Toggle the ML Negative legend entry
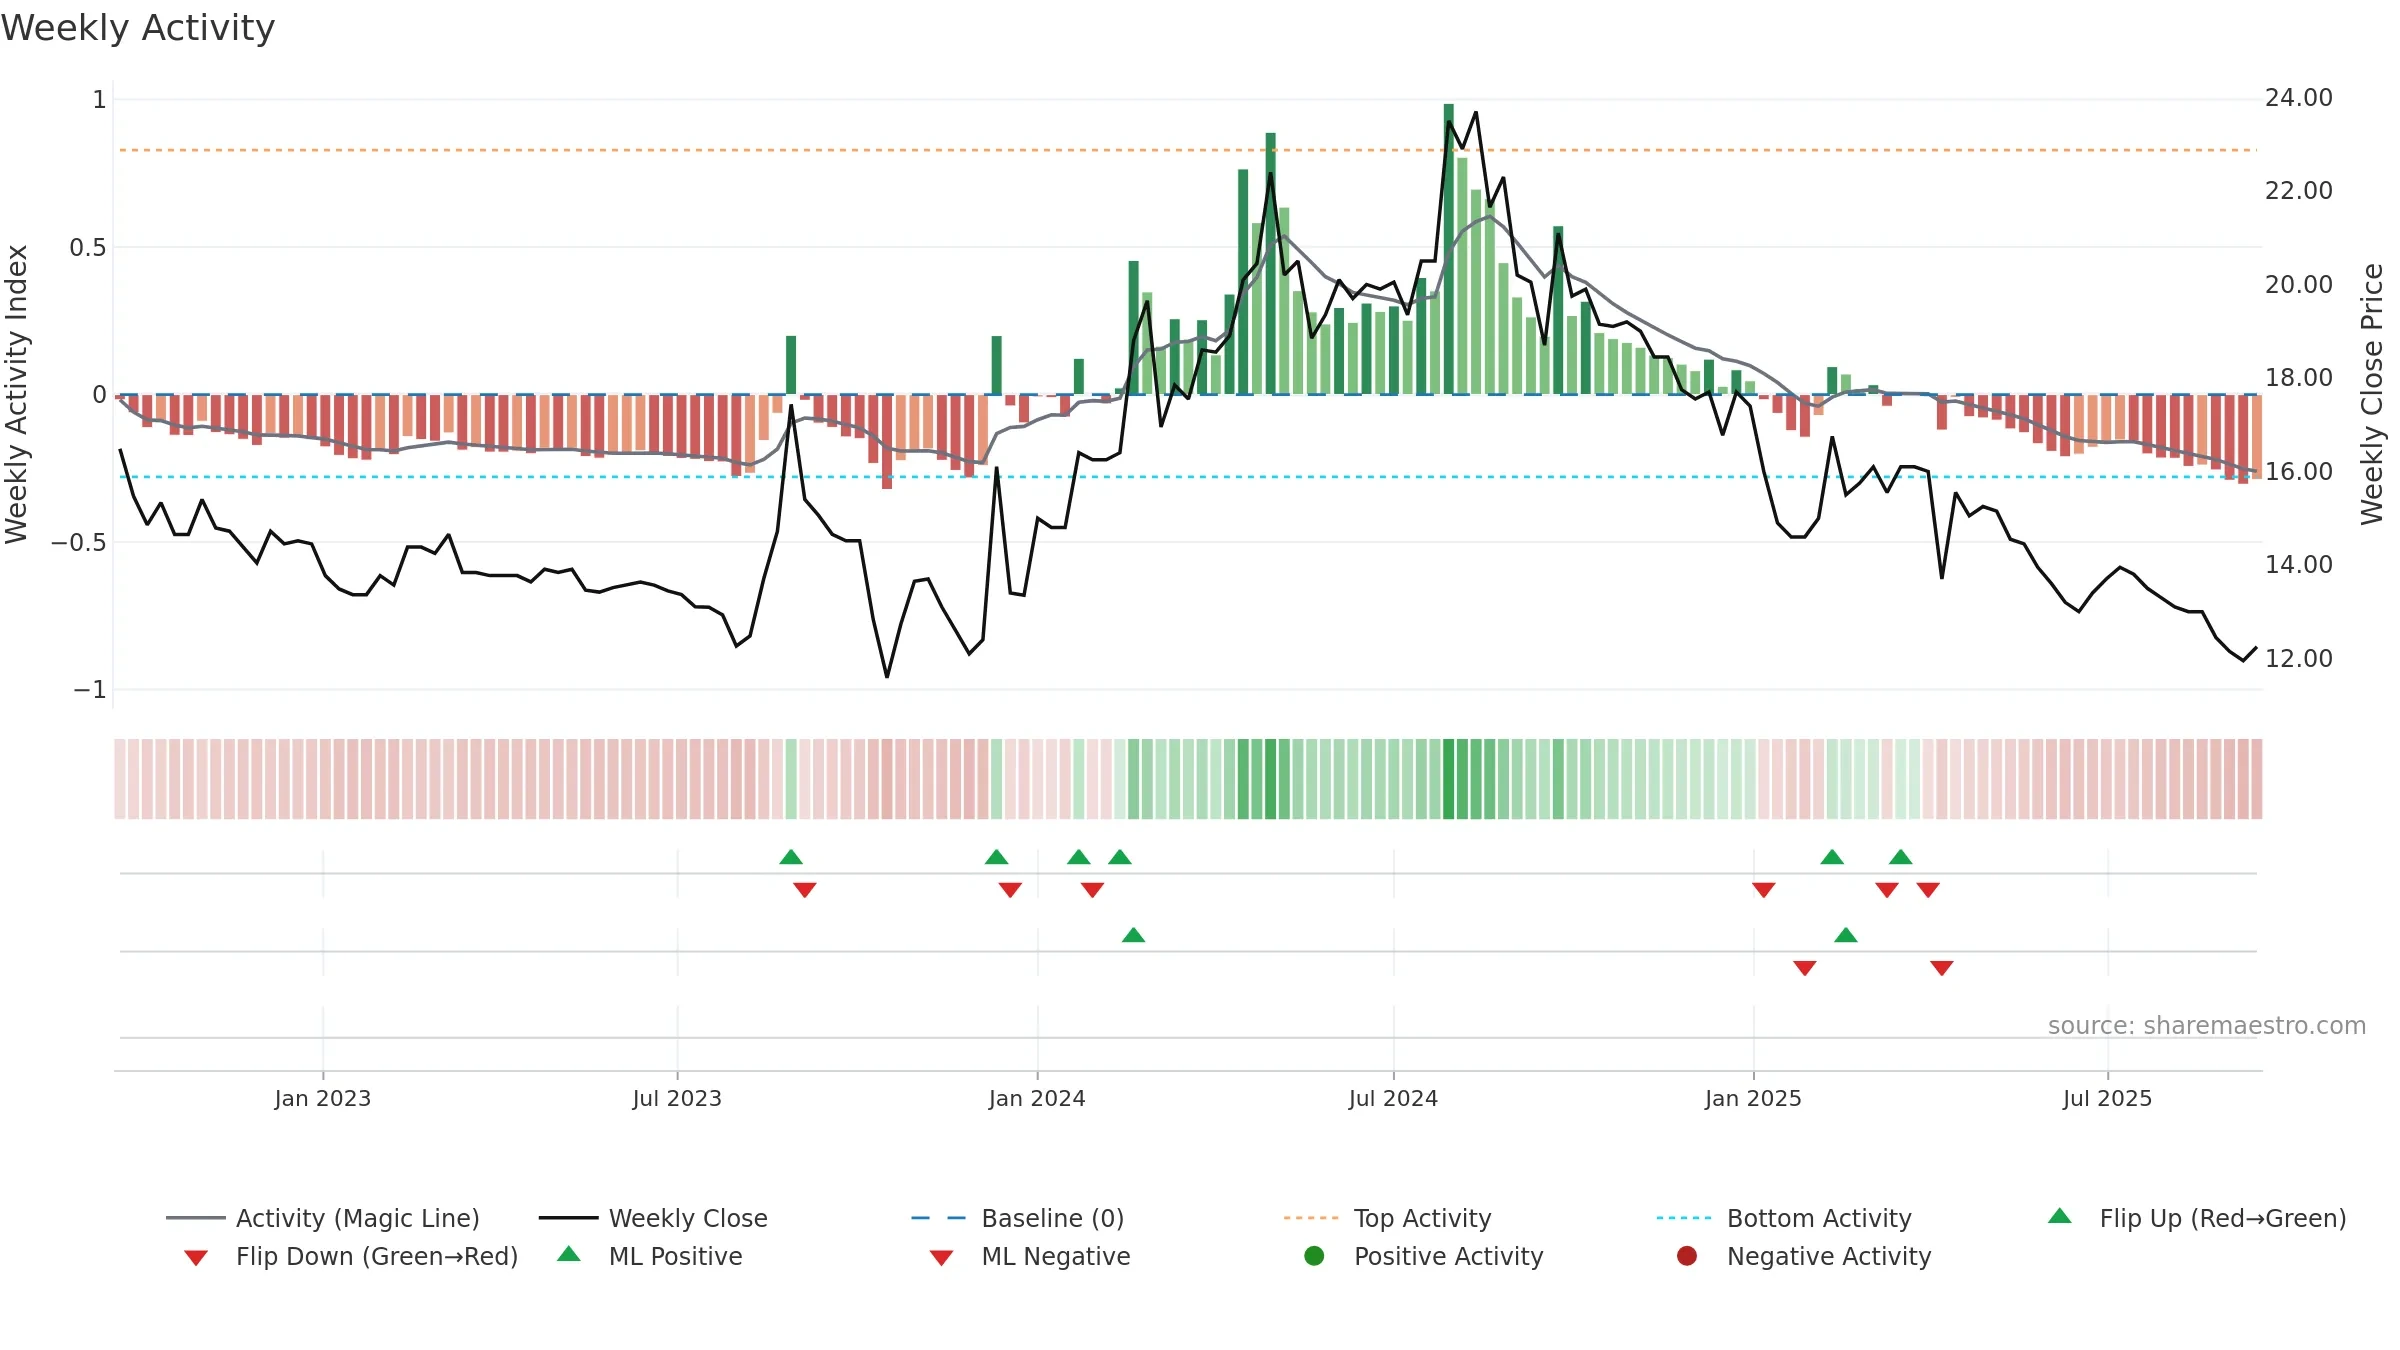The width and height of the screenshot is (2400, 1350). (1030, 1256)
